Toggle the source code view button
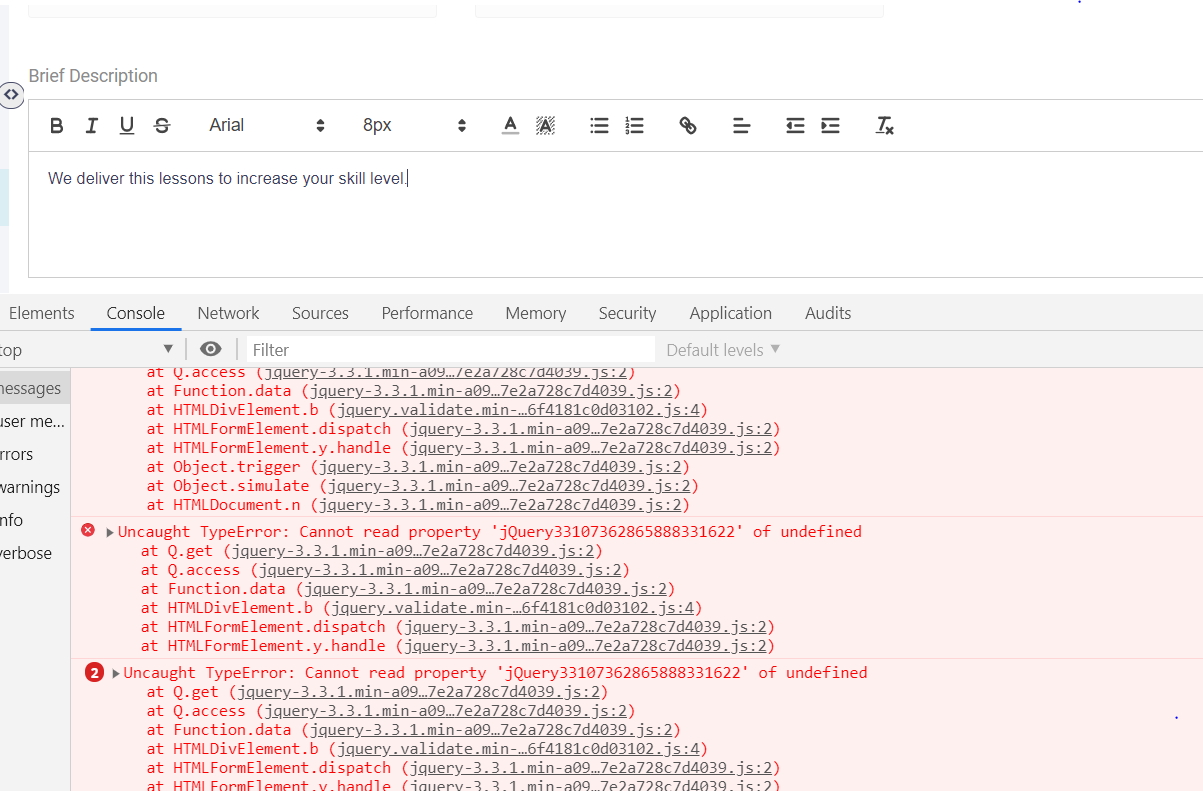Screen dimensions: 1203x791 (x=11, y=95)
